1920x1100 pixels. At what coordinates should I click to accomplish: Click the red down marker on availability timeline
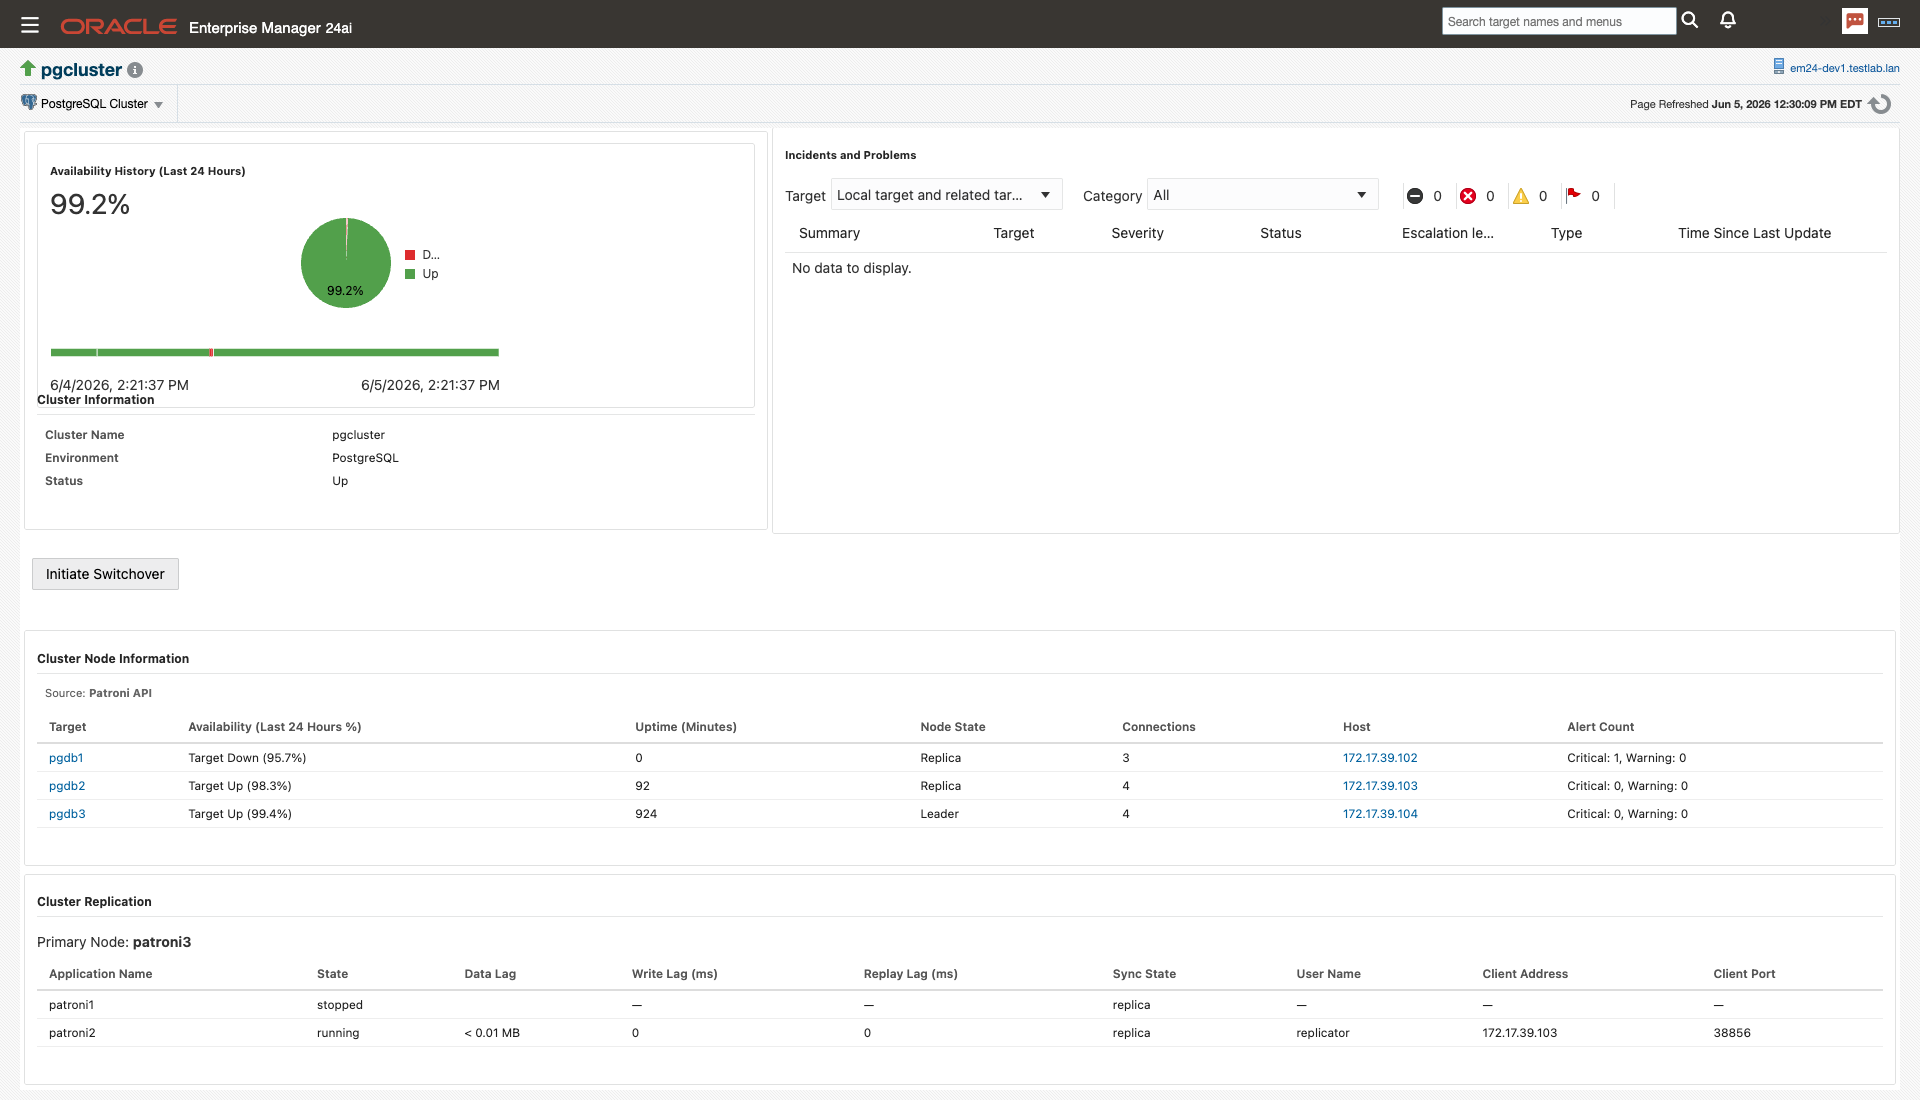click(x=211, y=352)
